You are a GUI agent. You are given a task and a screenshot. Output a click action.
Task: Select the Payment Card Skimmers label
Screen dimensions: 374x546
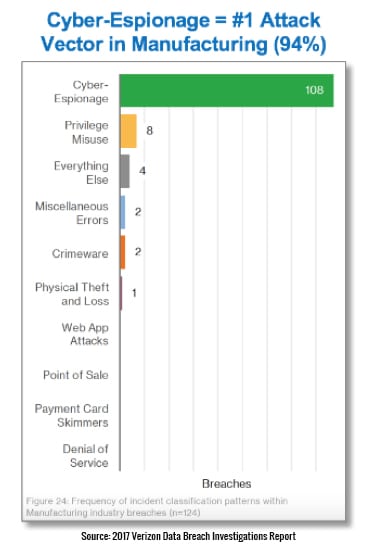pos(71,415)
